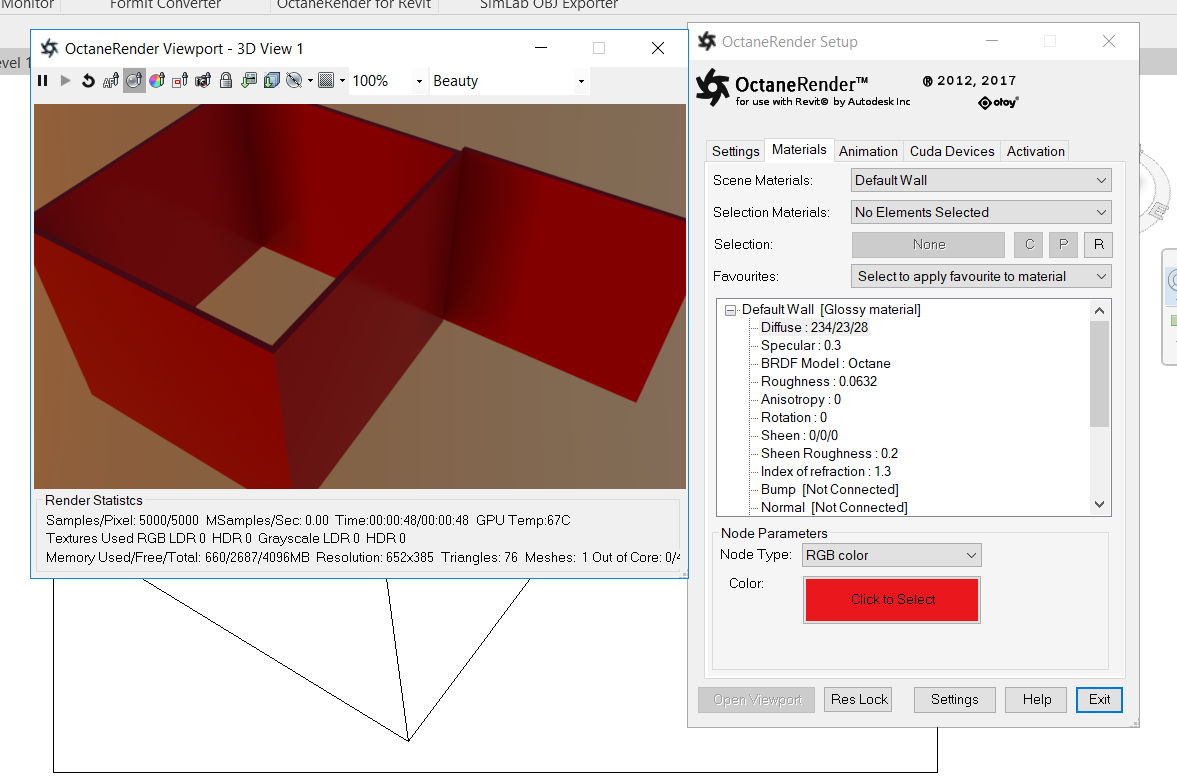Viewport: 1177px width, 782px height.
Task: Select the Bump [Not Connected] row
Action: (x=829, y=489)
